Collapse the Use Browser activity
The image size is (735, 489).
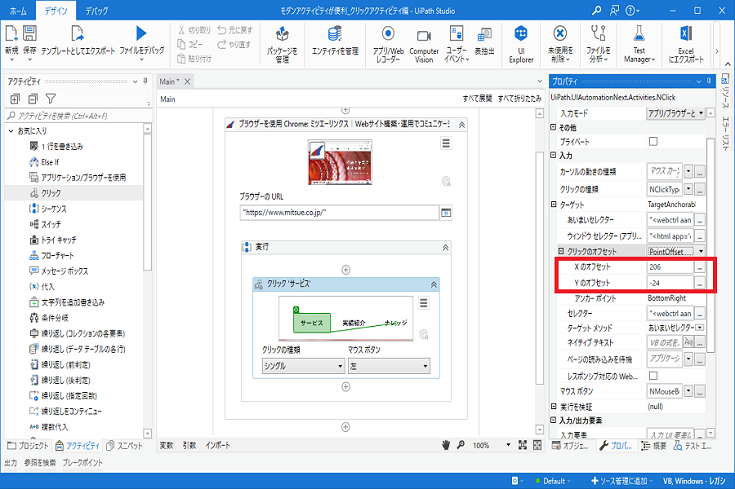click(x=462, y=125)
